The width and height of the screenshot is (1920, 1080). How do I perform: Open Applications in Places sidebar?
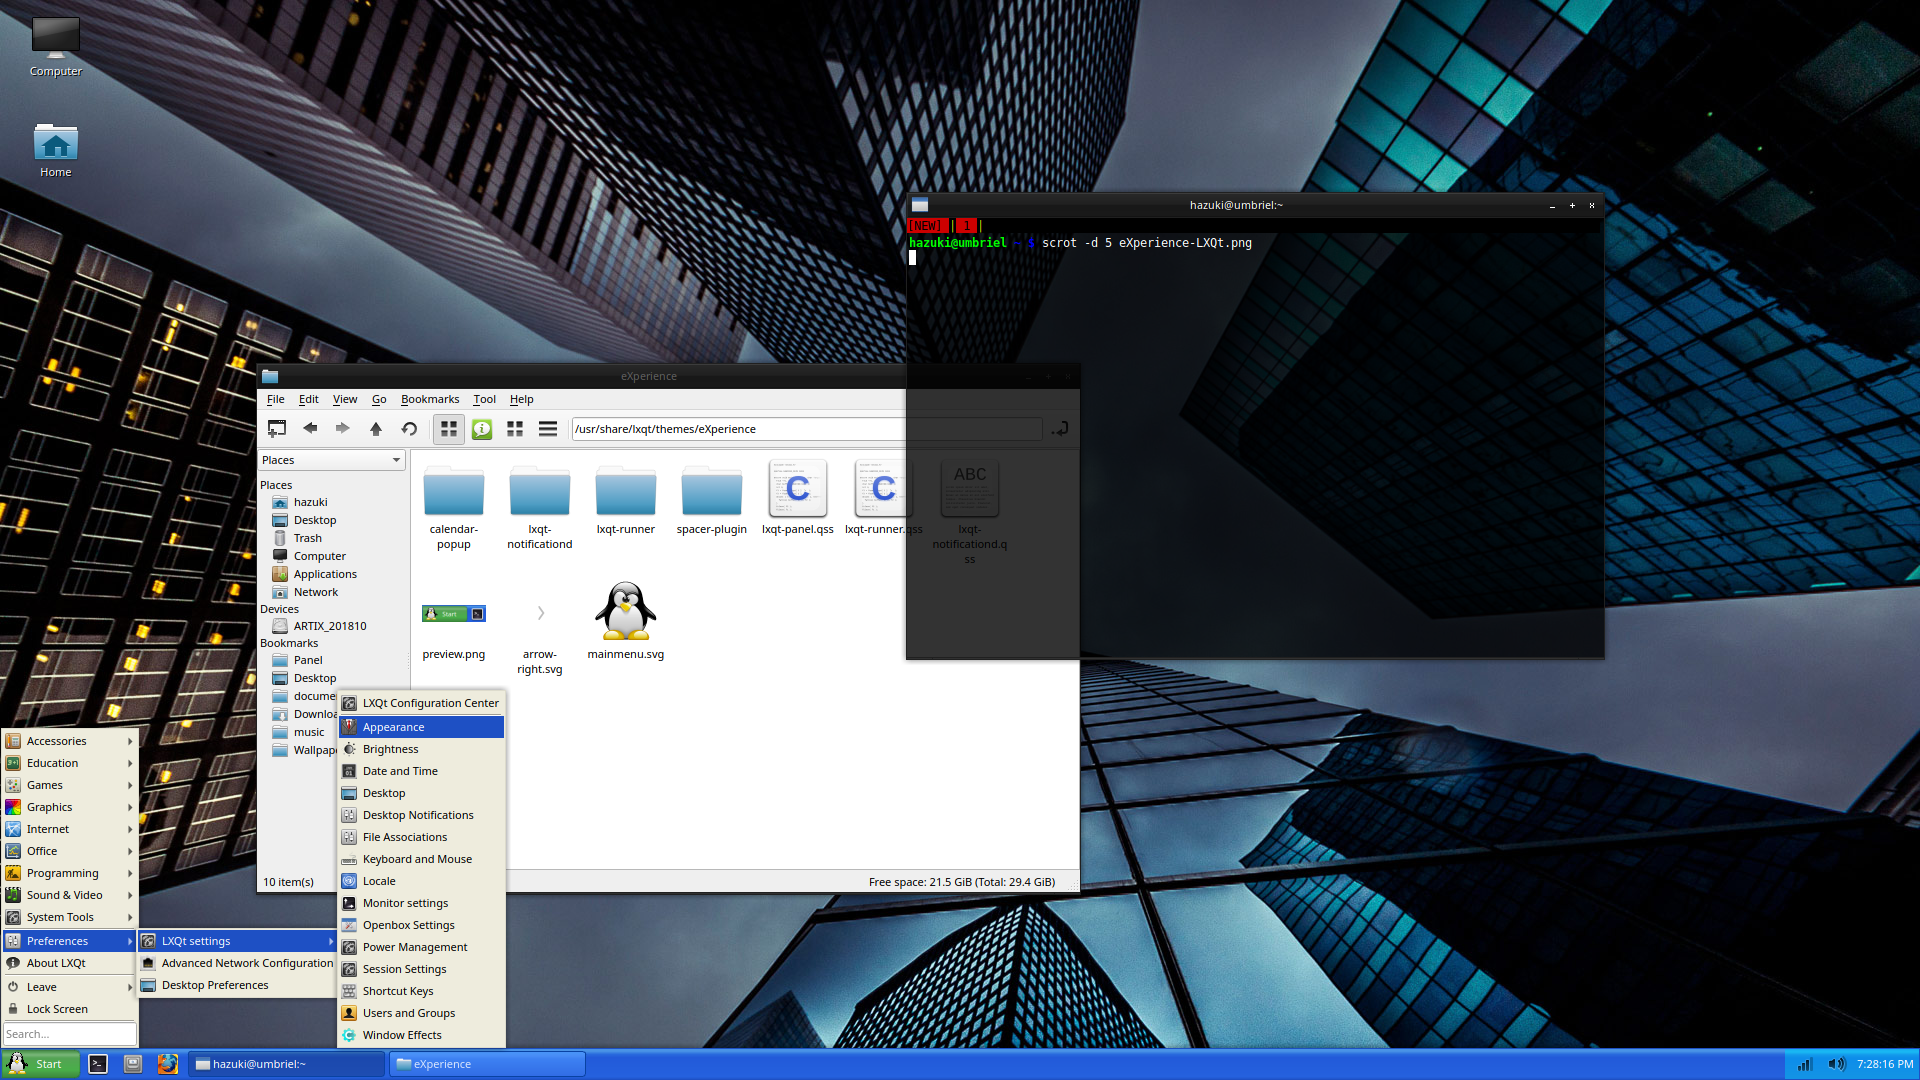325,574
